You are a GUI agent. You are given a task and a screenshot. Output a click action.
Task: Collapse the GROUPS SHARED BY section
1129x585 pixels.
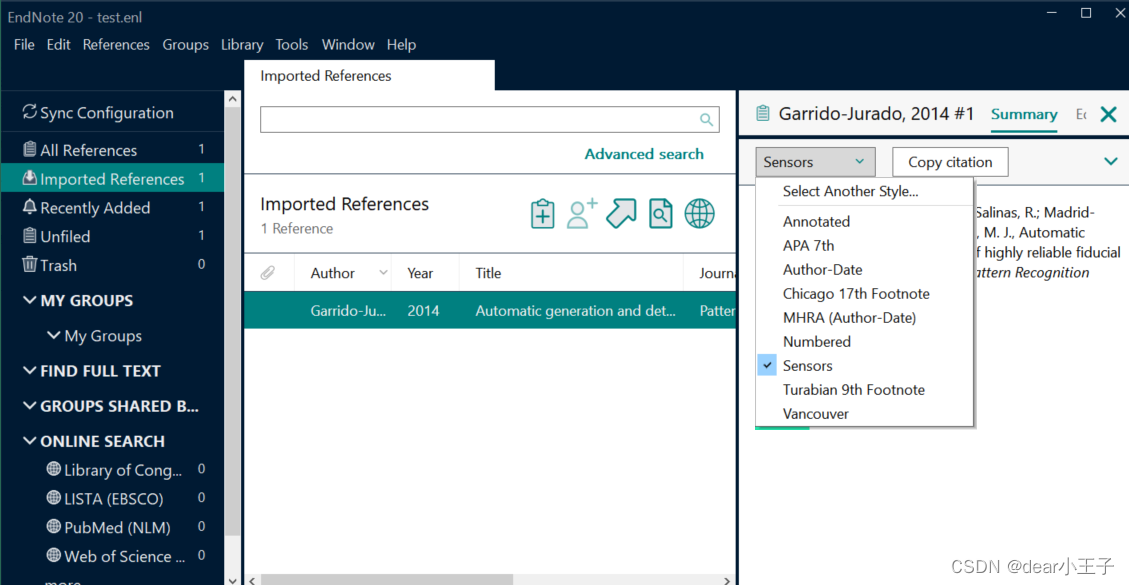(30, 406)
